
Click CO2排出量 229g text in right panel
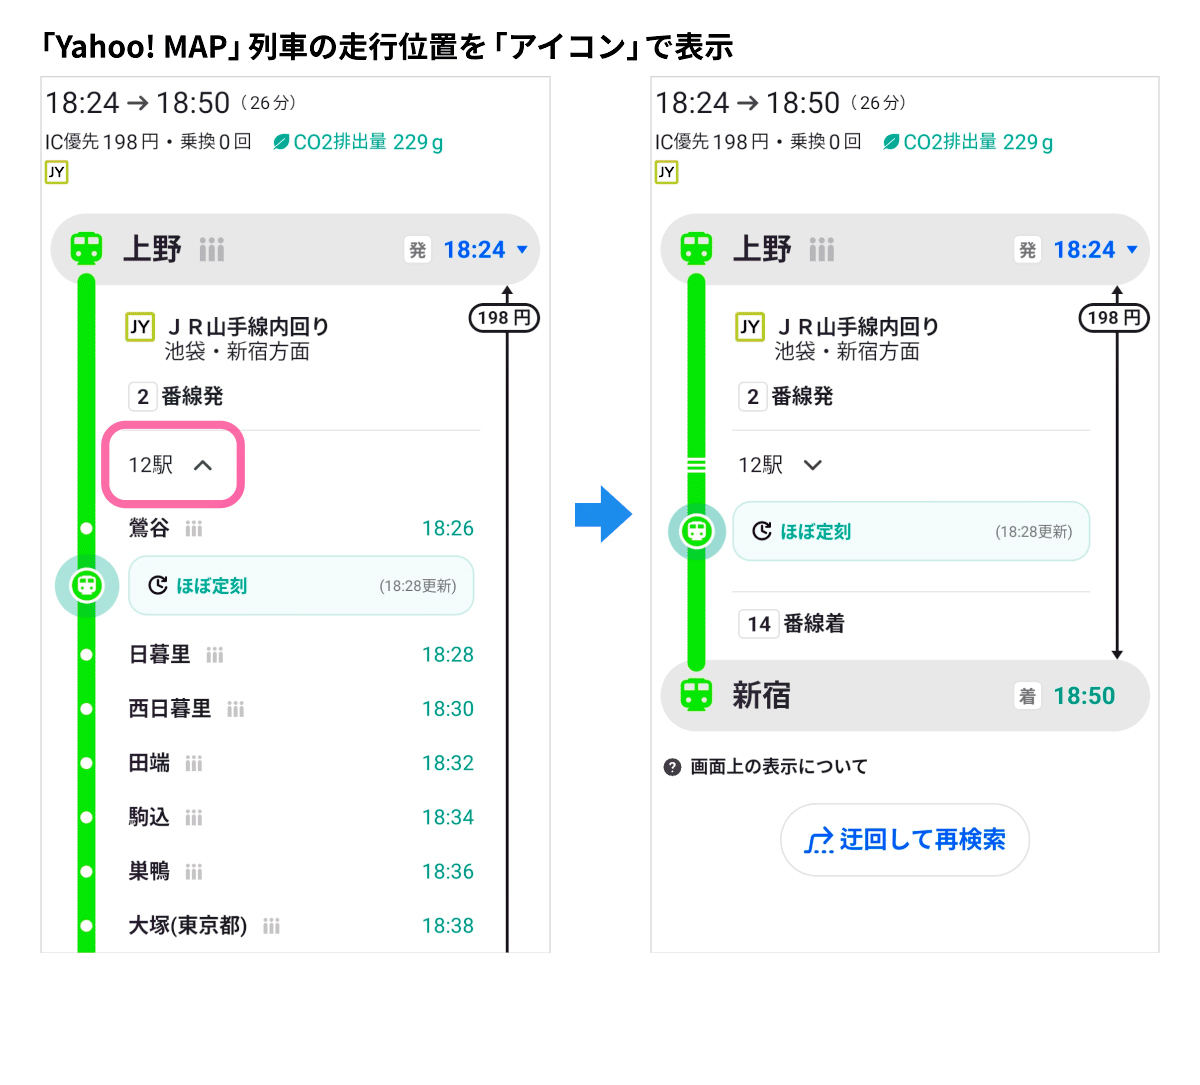pyautogui.click(x=978, y=142)
